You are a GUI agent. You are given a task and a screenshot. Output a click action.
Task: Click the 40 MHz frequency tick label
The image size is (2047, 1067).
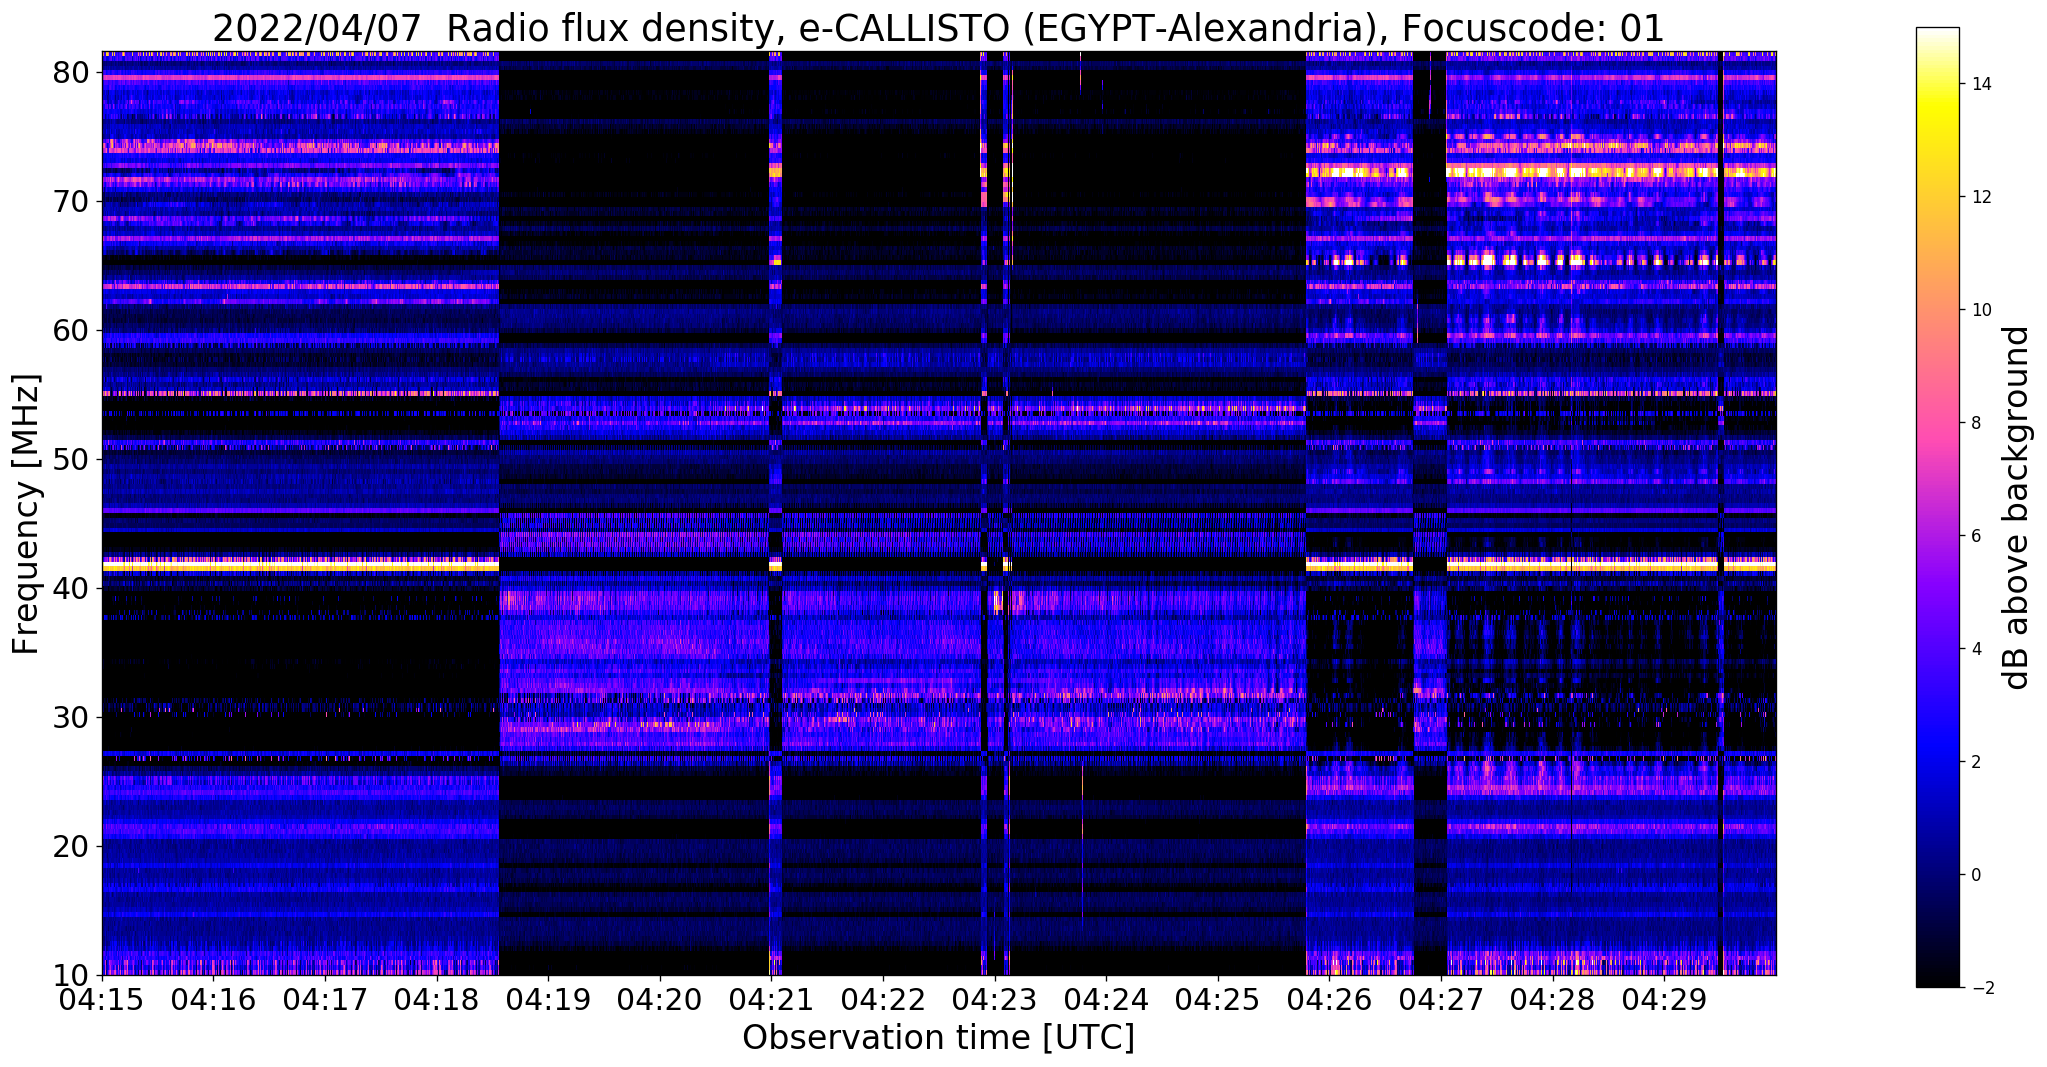tap(72, 588)
